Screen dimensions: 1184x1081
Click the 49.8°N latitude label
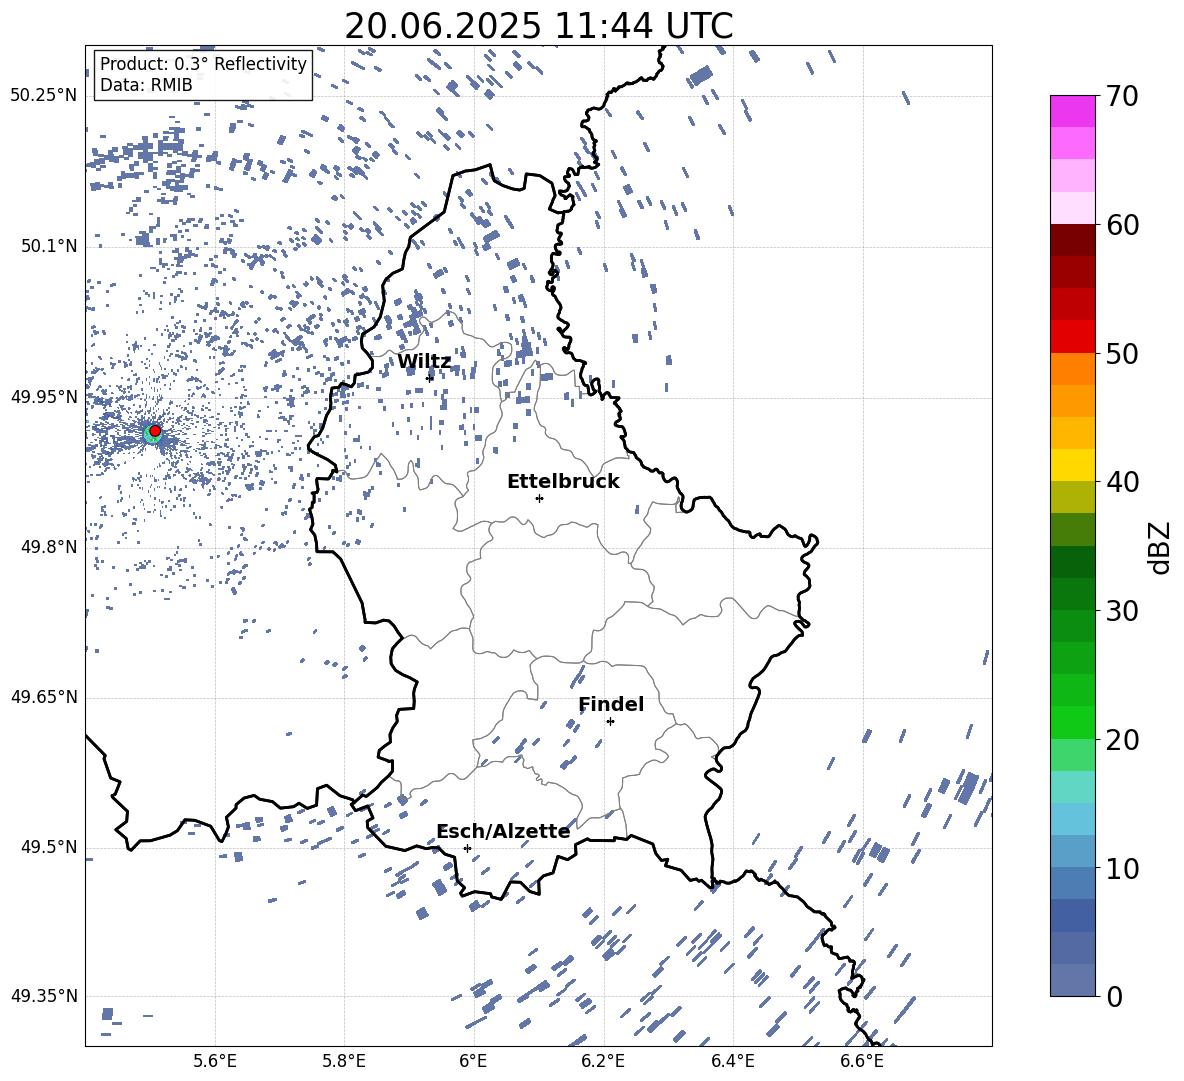pyautogui.click(x=48, y=547)
